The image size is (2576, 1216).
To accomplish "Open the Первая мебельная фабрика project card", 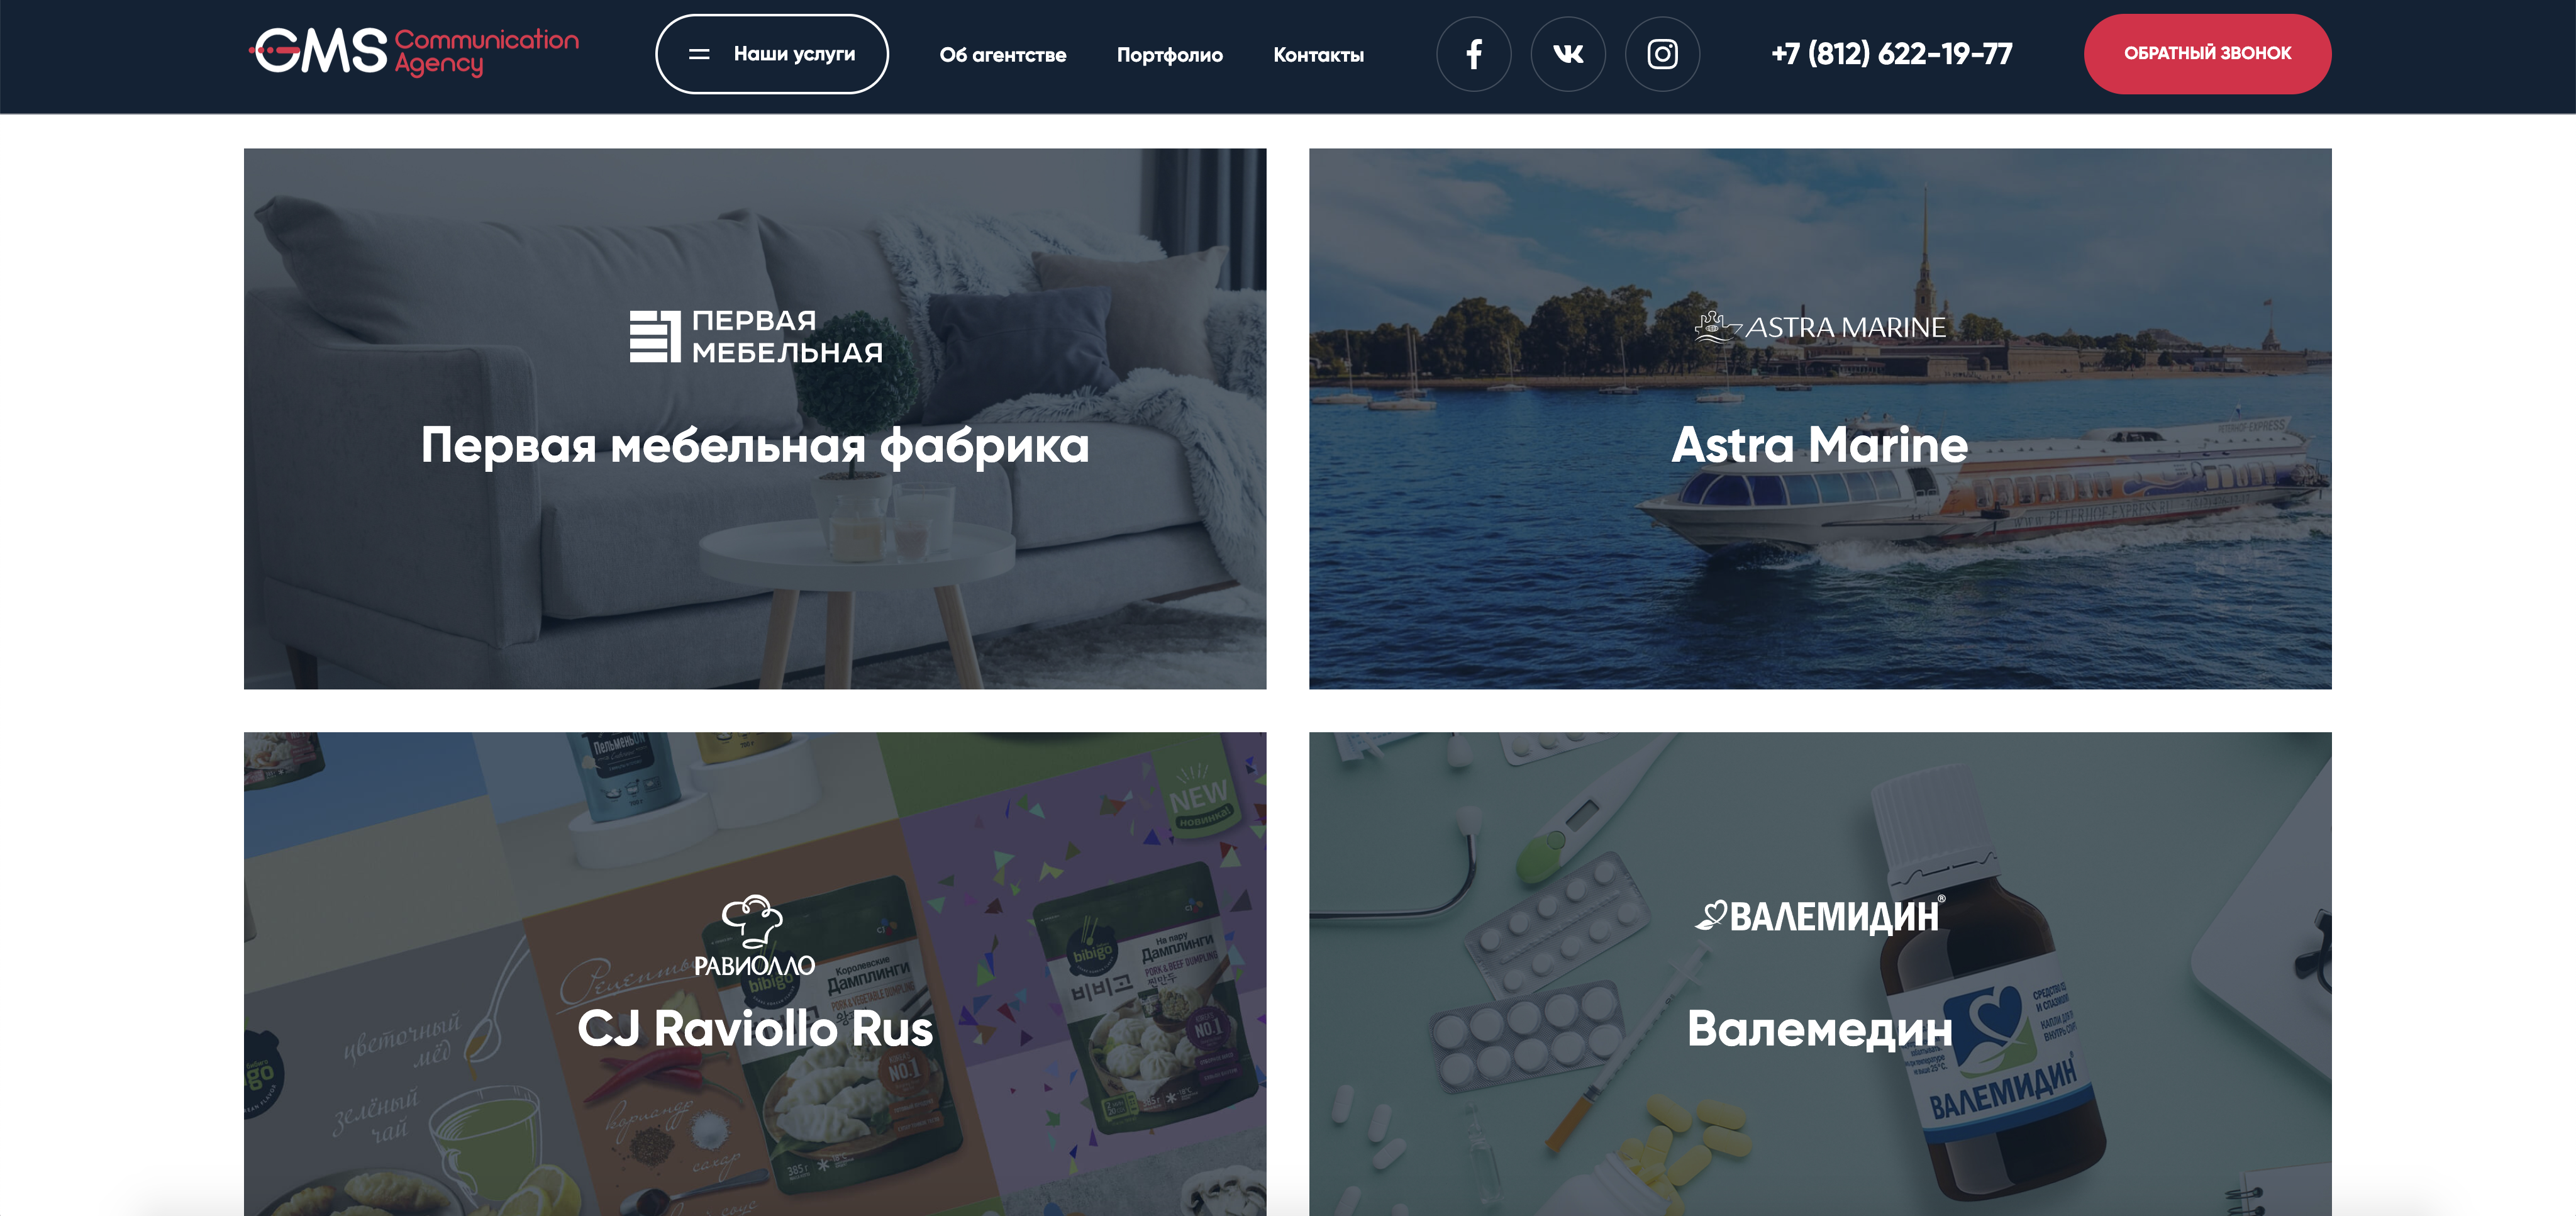I will point(755,418).
